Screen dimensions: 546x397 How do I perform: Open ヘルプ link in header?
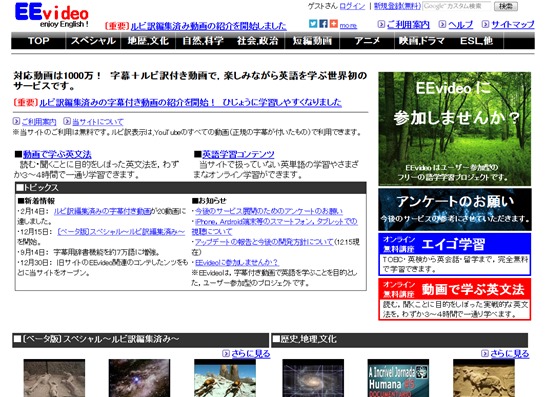click(x=460, y=25)
